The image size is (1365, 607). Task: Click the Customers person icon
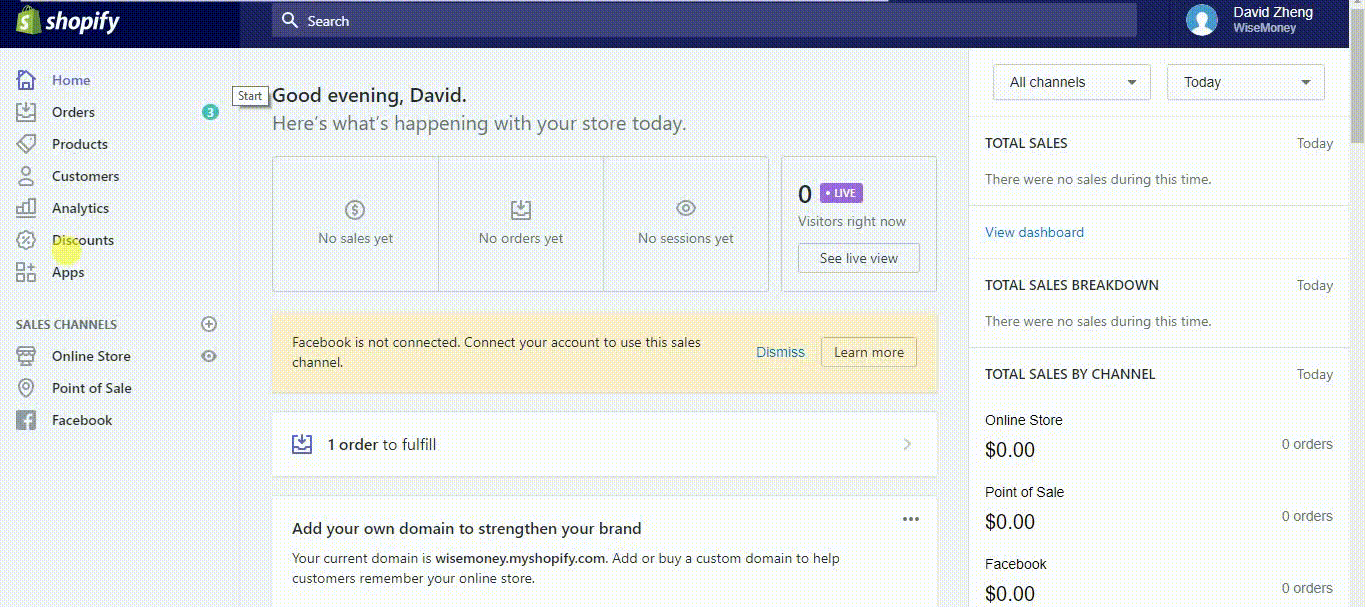point(26,176)
